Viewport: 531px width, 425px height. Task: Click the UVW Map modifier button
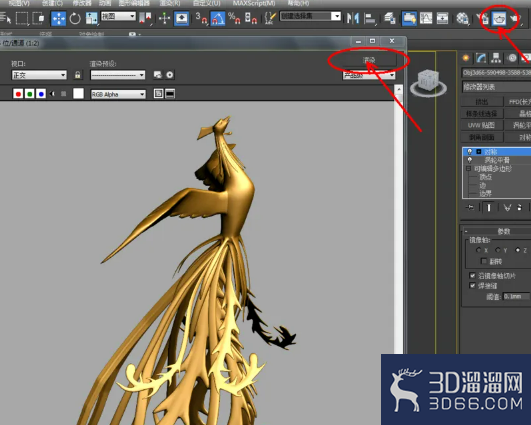click(482, 125)
